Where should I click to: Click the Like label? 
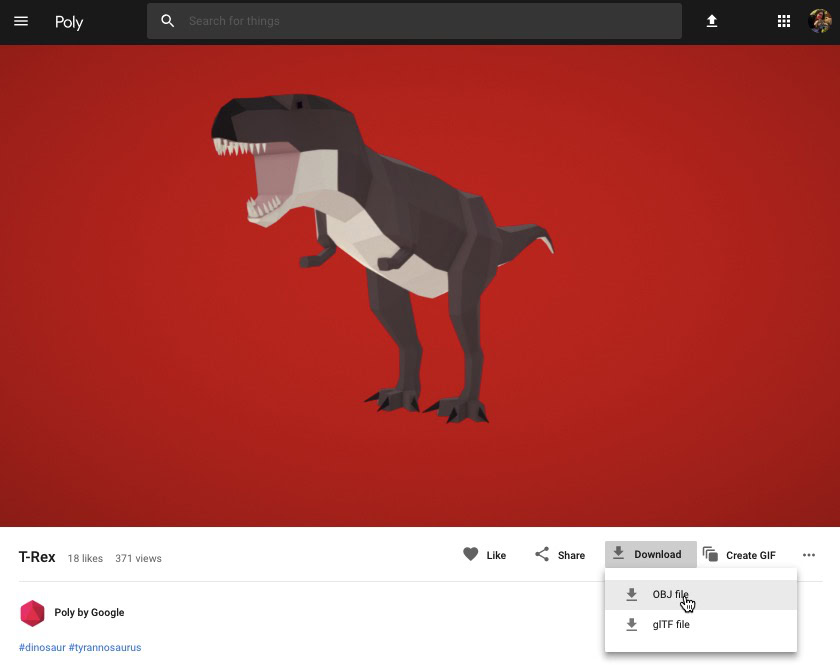(x=496, y=556)
